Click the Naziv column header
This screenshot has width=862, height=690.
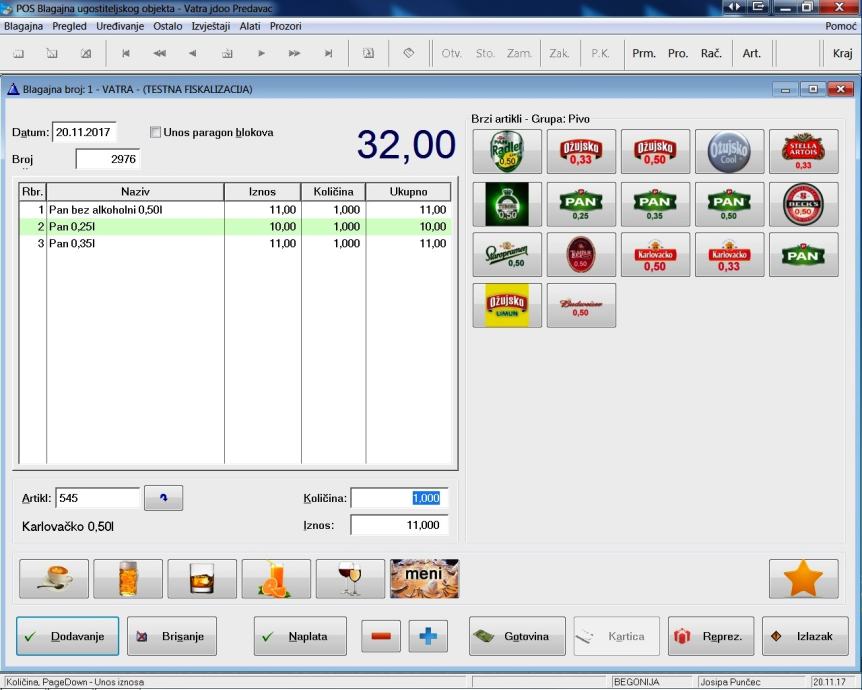click(x=135, y=192)
